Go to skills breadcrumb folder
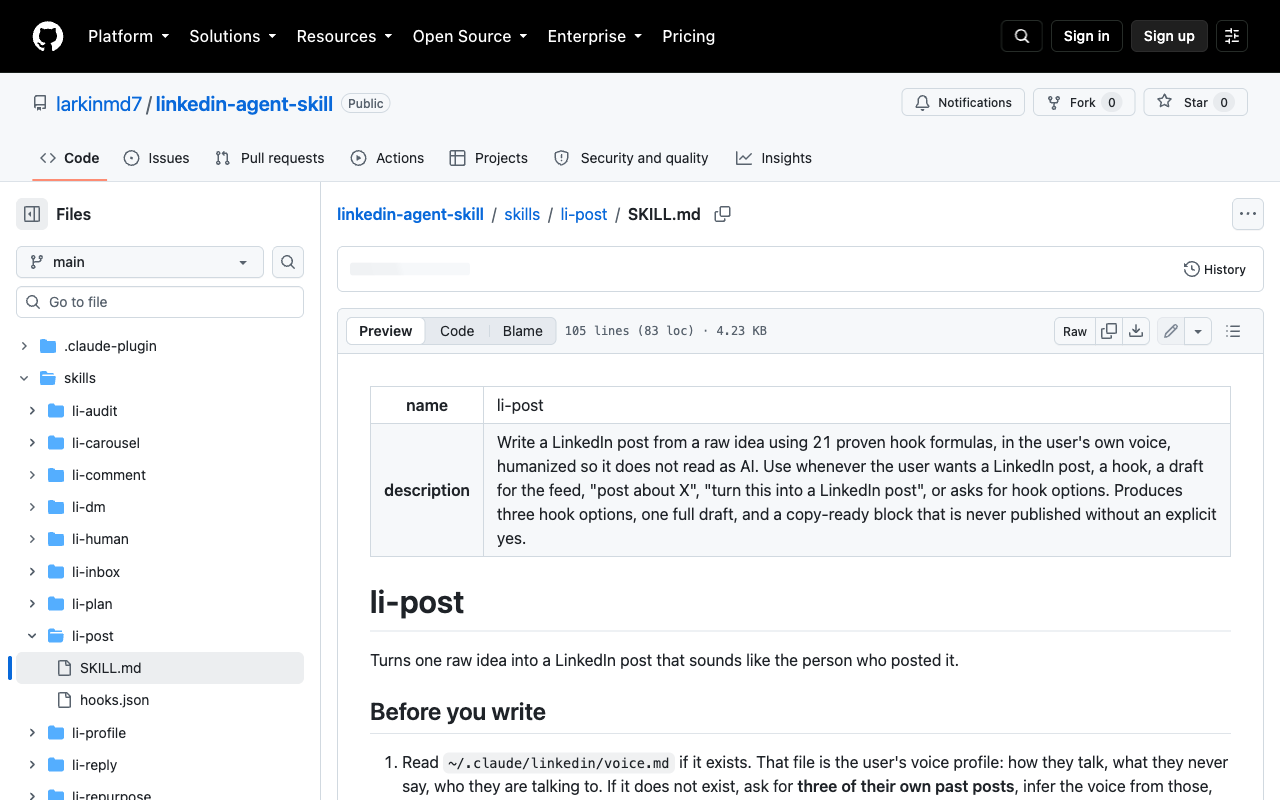 point(522,214)
